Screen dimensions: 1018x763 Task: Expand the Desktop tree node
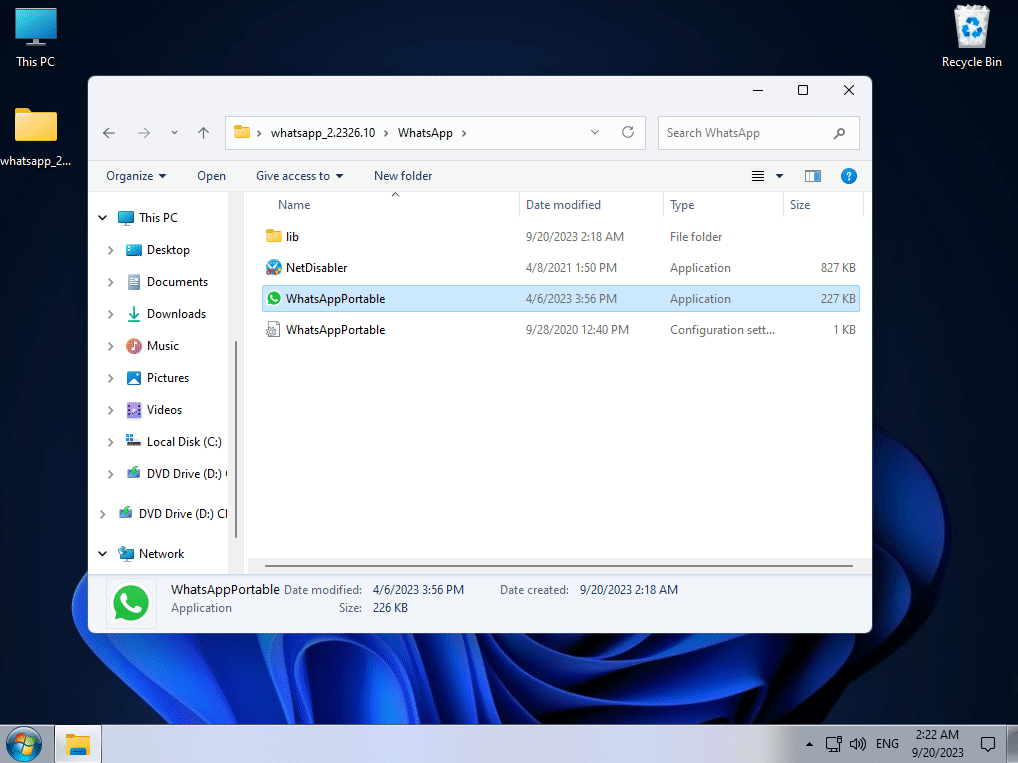point(110,250)
